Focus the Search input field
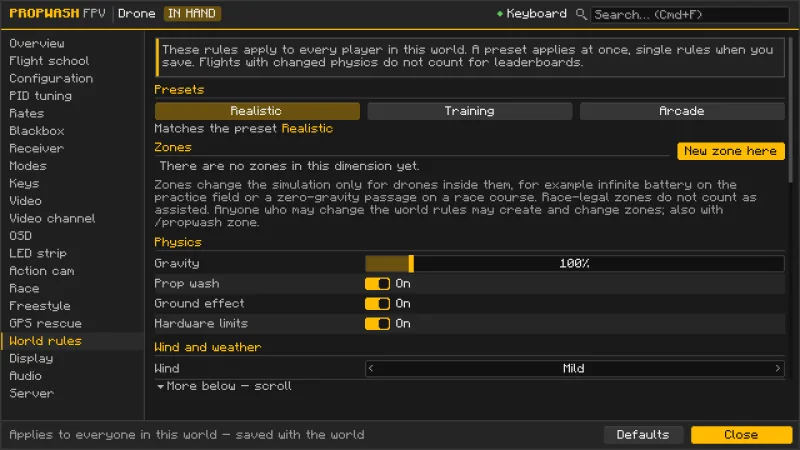 [x=689, y=14]
